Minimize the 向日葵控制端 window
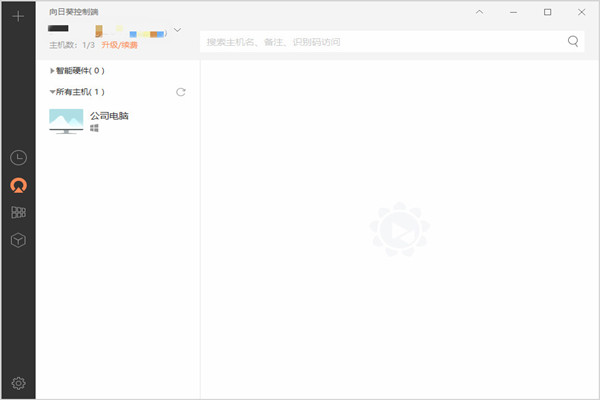The height and width of the screenshot is (400, 600). coord(513,12)
